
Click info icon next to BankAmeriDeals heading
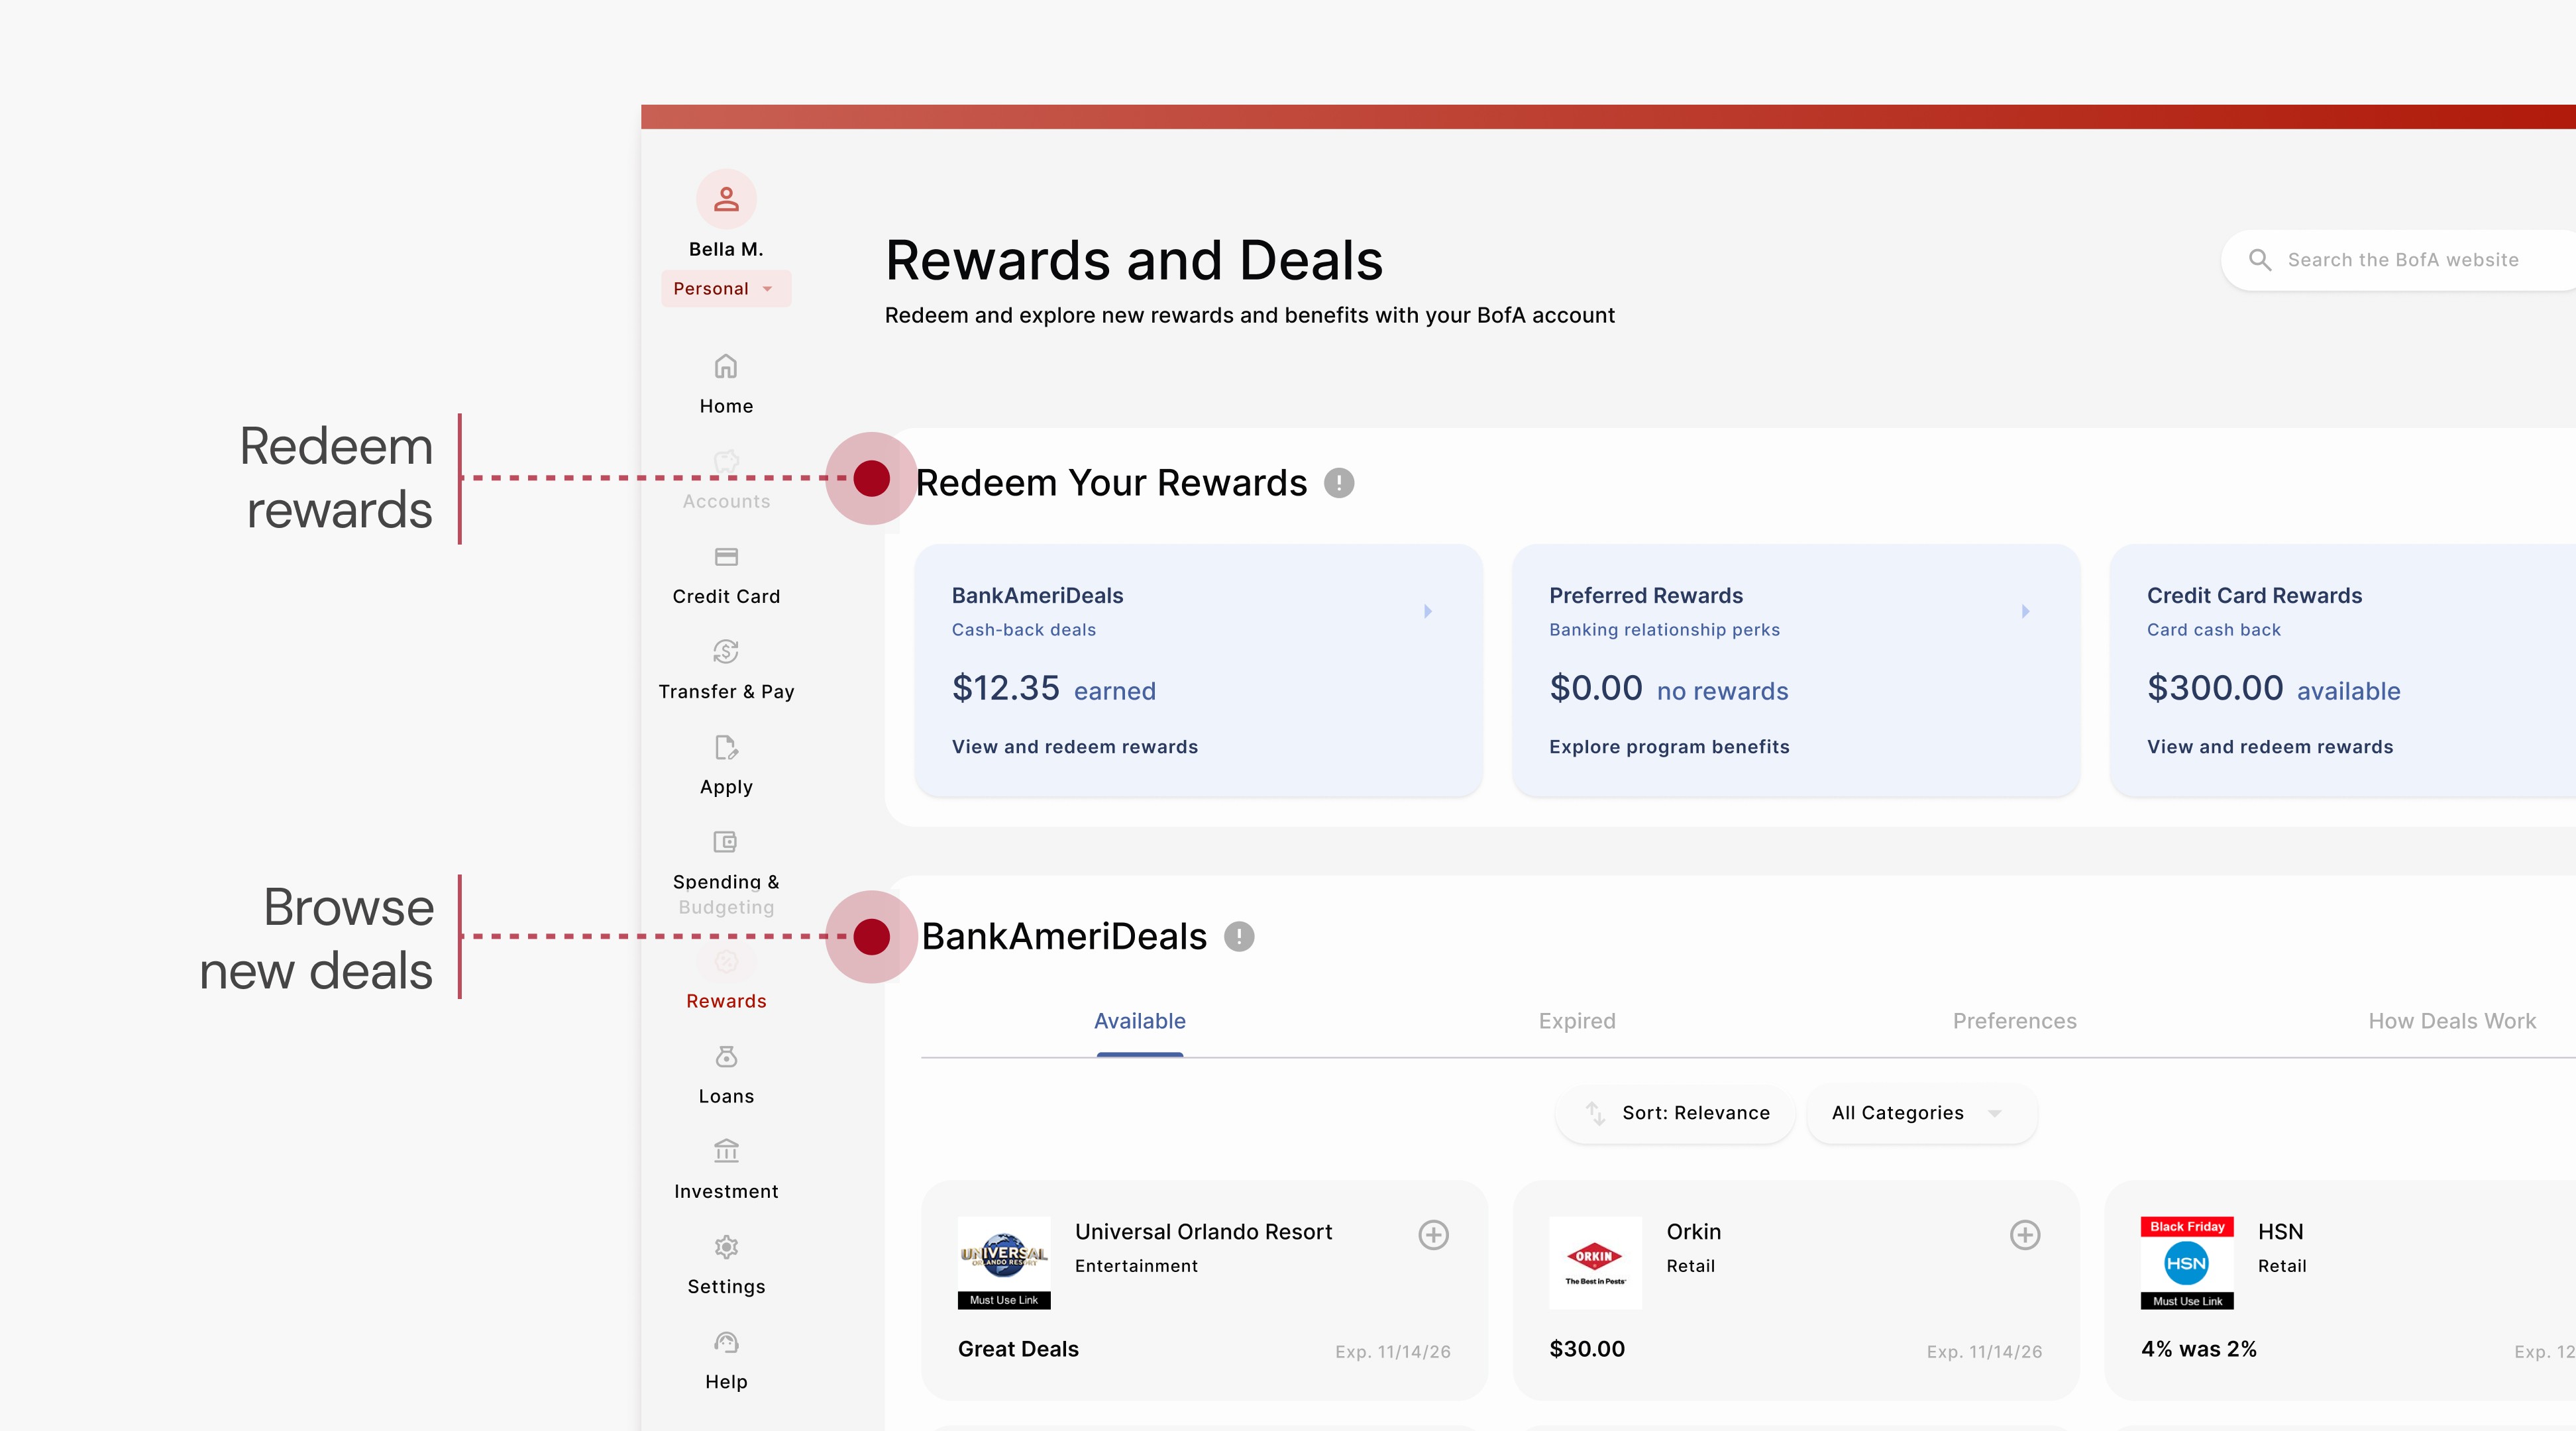click(1238, 937)
